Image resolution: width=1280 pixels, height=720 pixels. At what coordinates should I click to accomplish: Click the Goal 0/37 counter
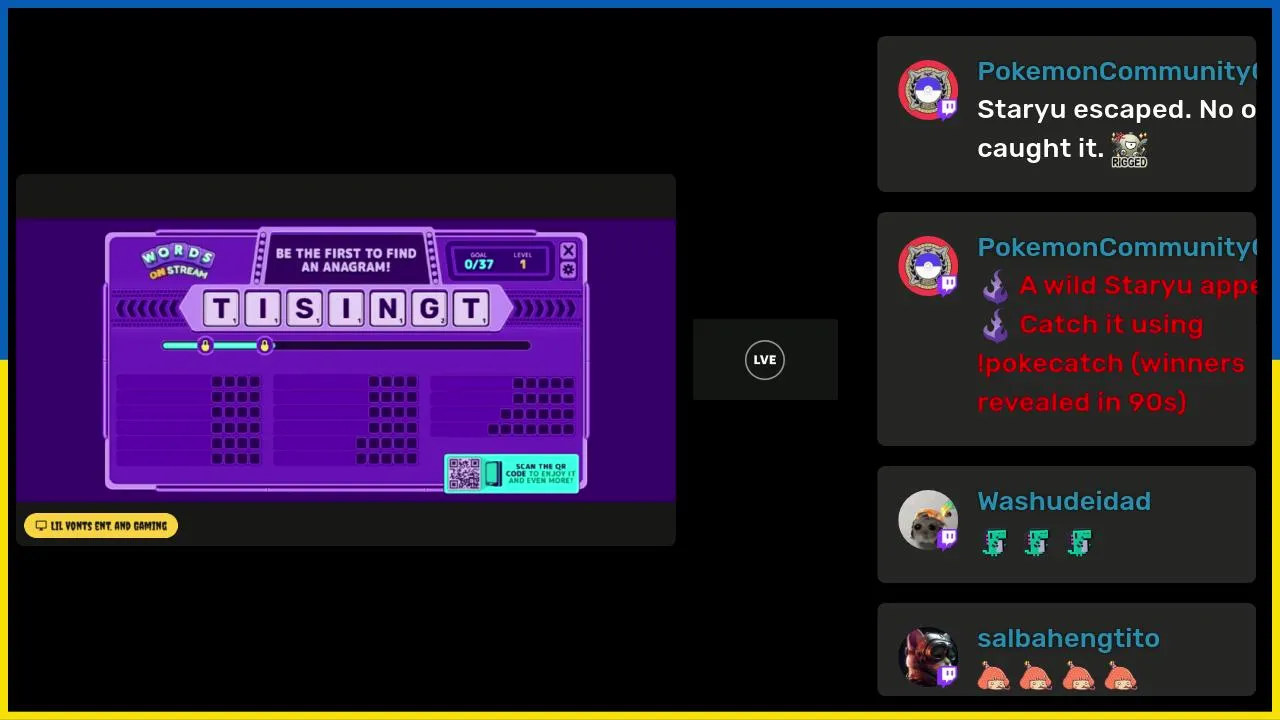[x=480, y=261]
